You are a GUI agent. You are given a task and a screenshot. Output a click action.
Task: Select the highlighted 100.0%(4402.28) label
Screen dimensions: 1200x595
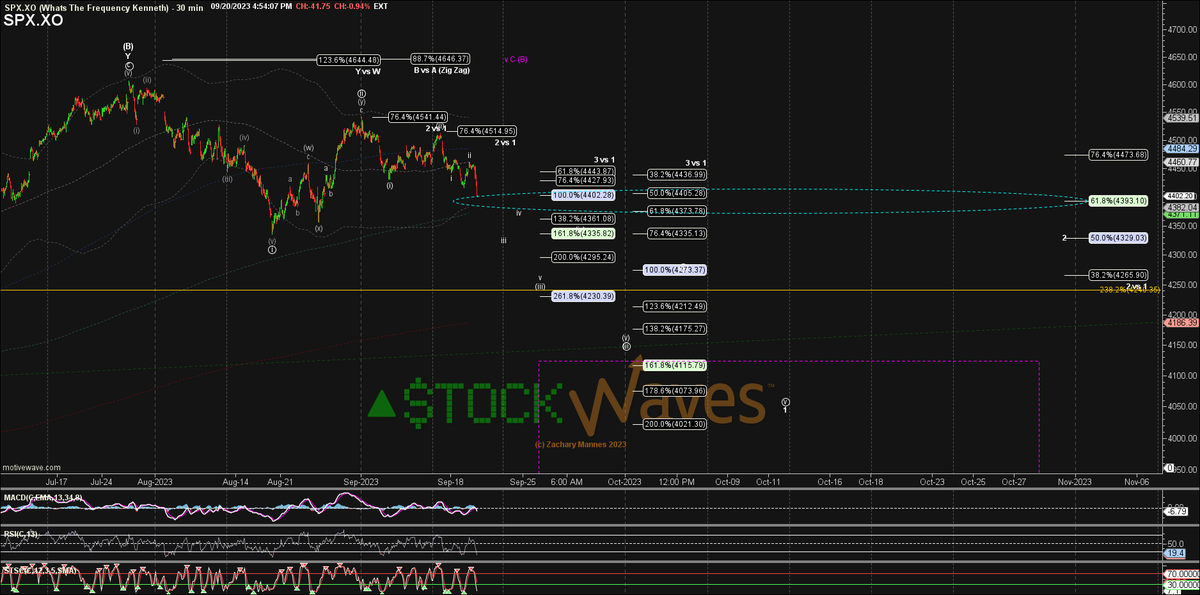[x=582, y=194]
